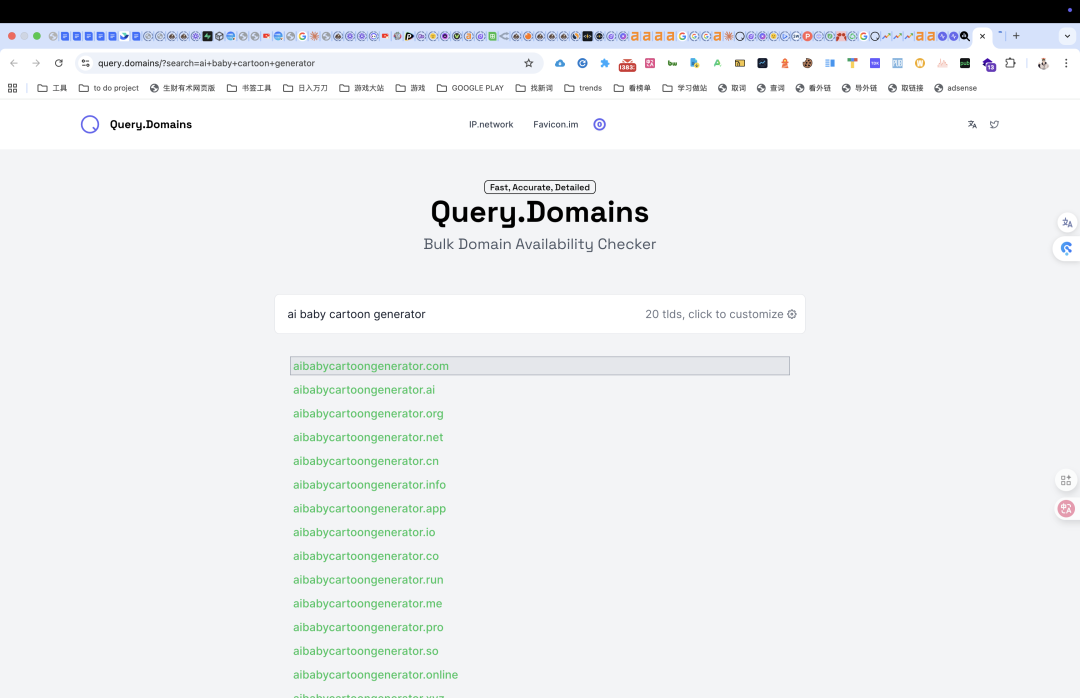
Task: Go back to the previous page
Action: point(14,63)
